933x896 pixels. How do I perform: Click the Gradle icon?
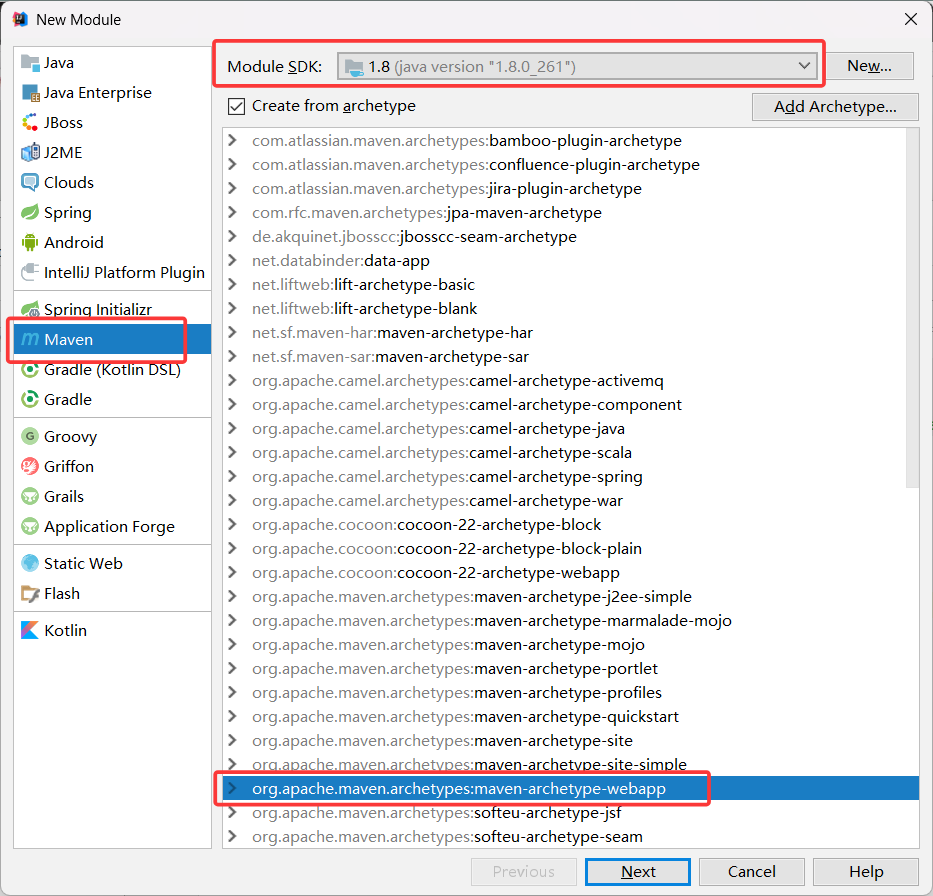click(x=30, y=399)
